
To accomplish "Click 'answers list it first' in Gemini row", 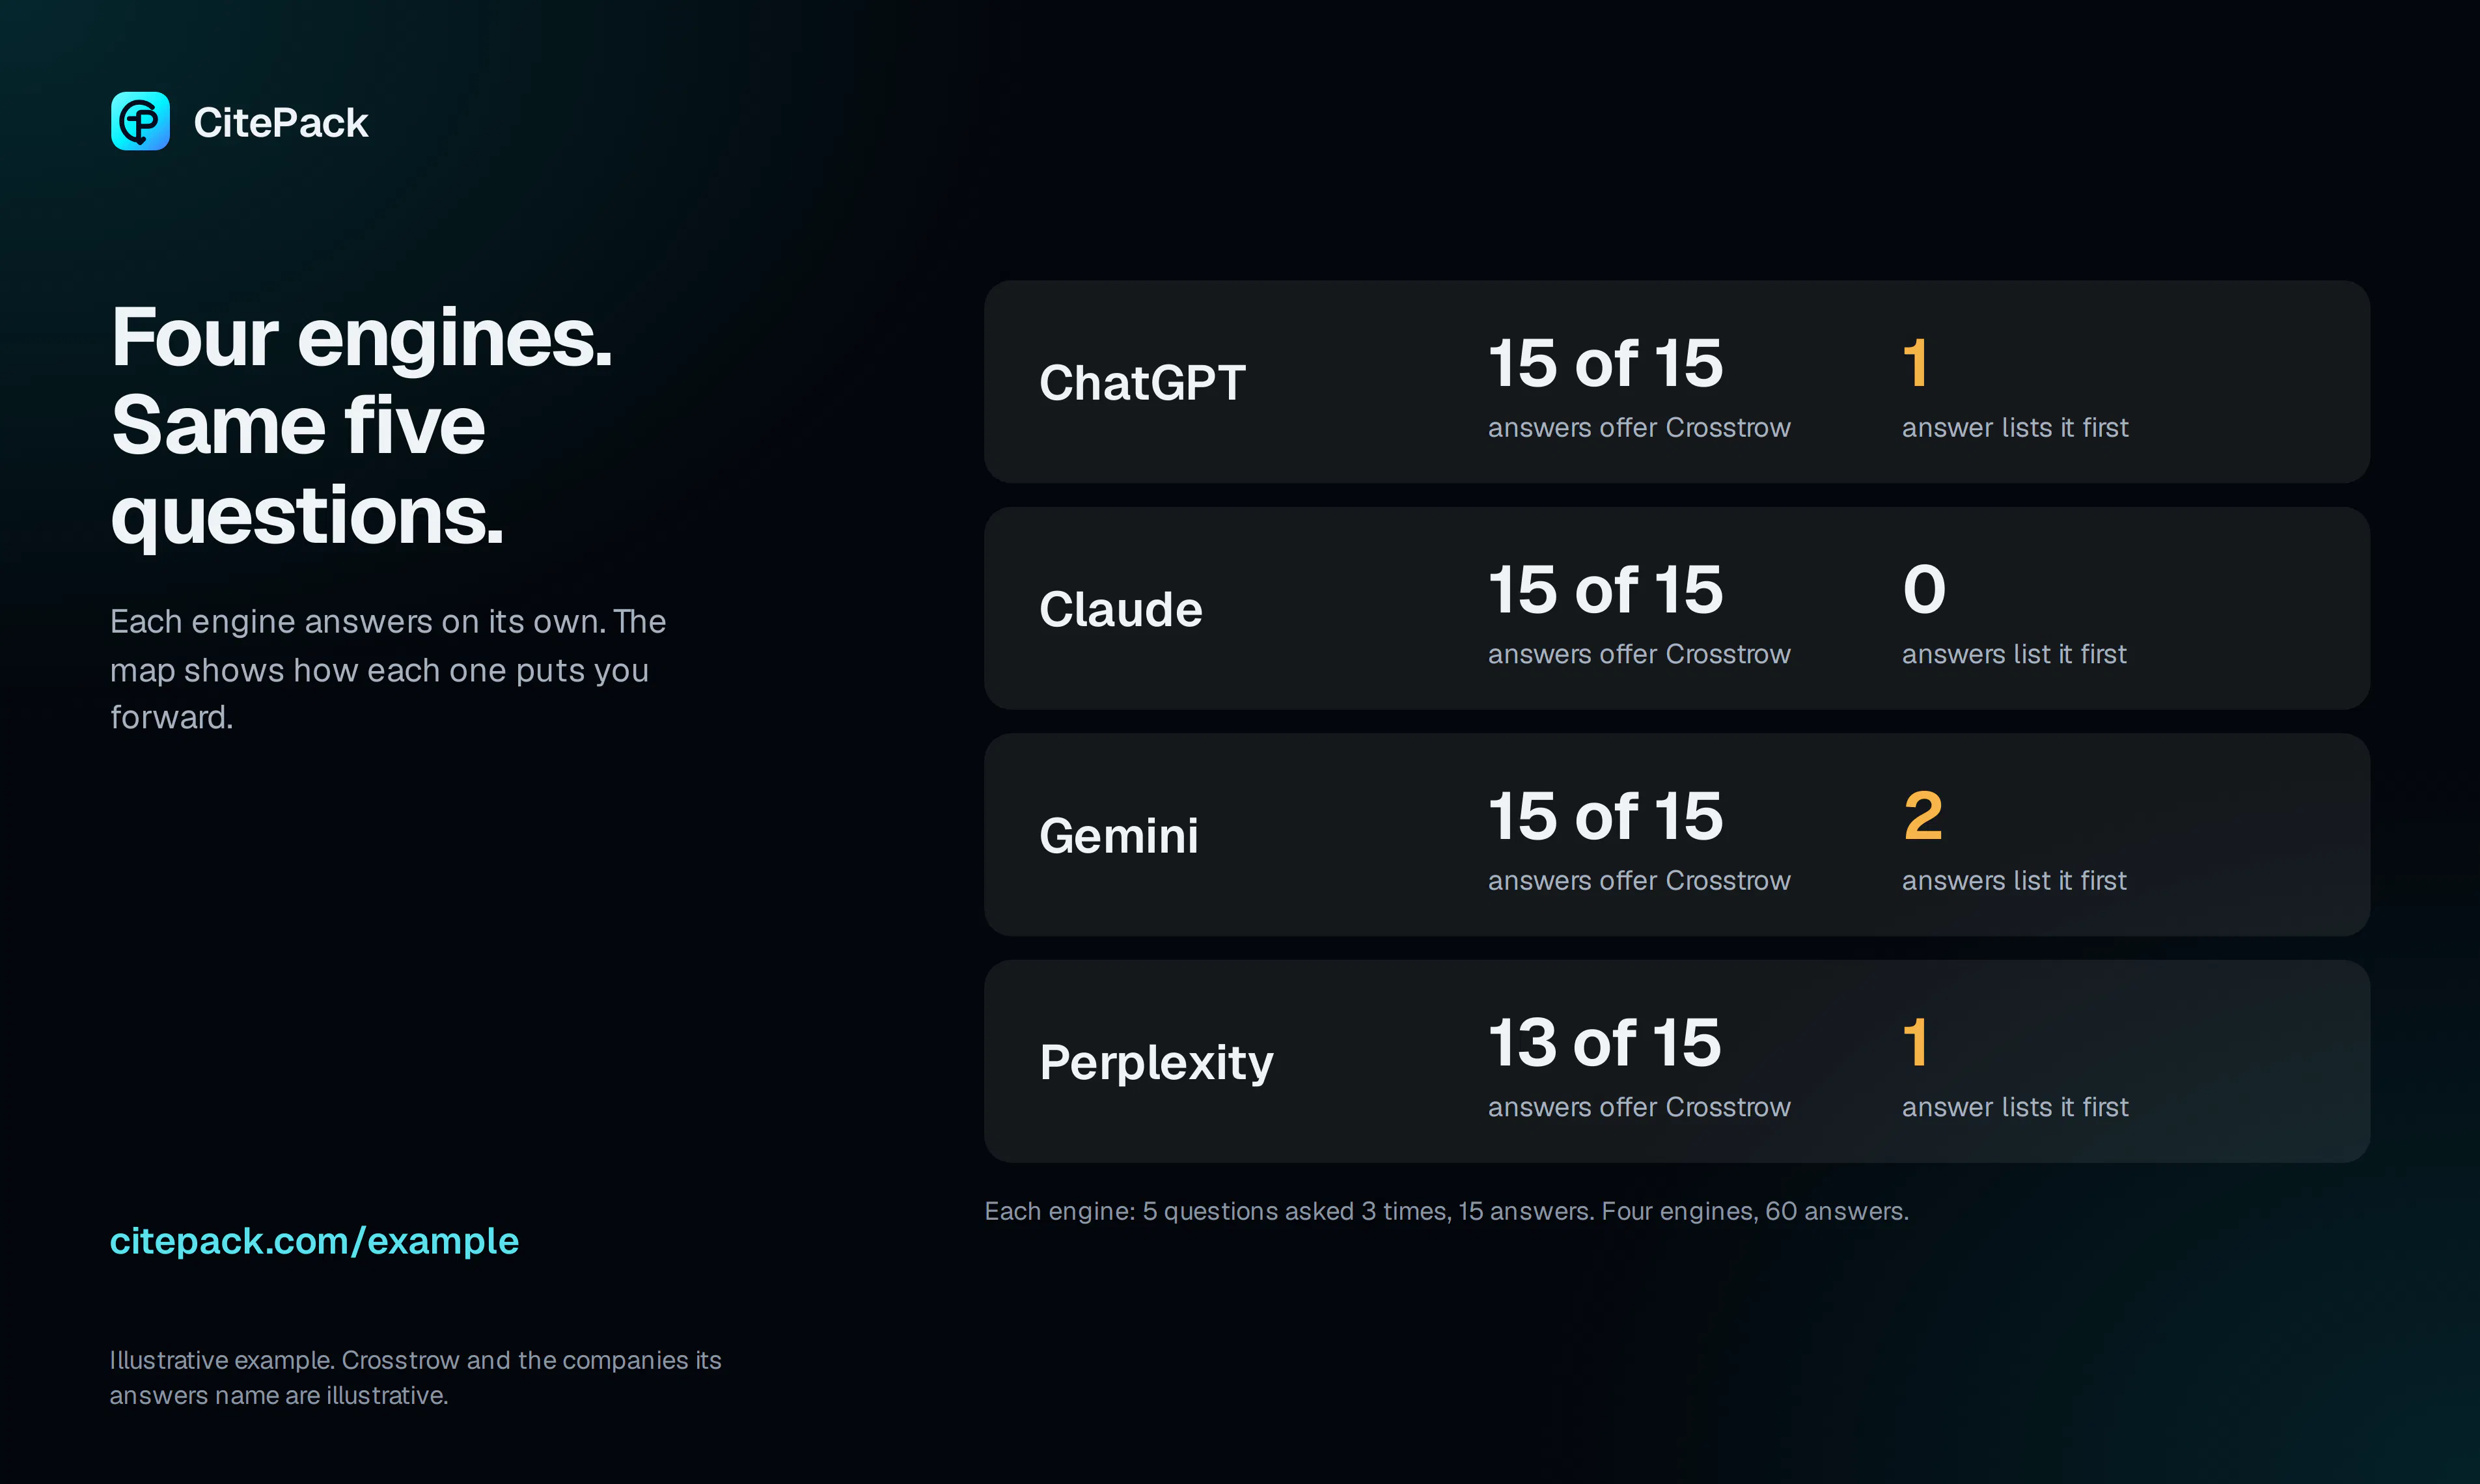I will tap(2014, 881).
